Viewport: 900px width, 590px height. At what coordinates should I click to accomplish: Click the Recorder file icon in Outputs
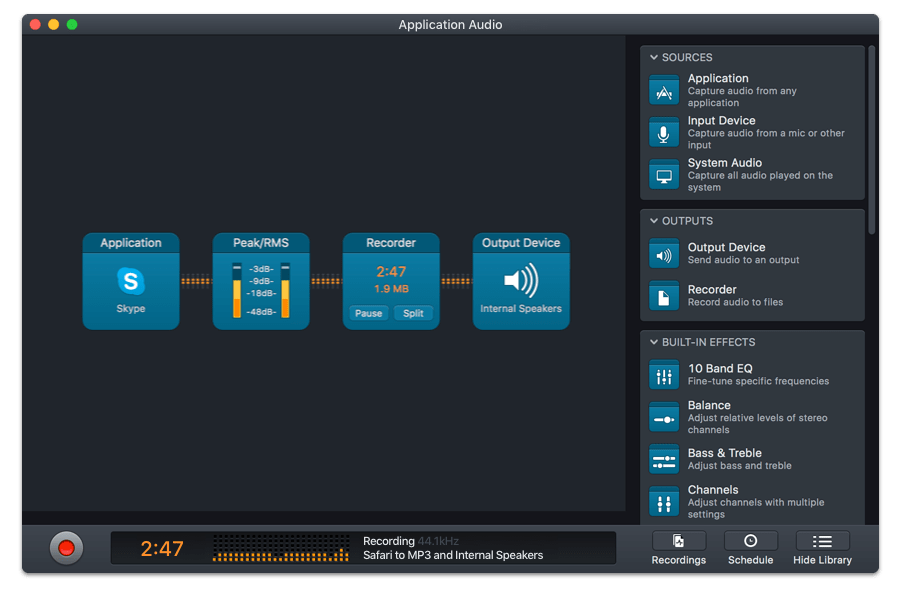[664, 296]
